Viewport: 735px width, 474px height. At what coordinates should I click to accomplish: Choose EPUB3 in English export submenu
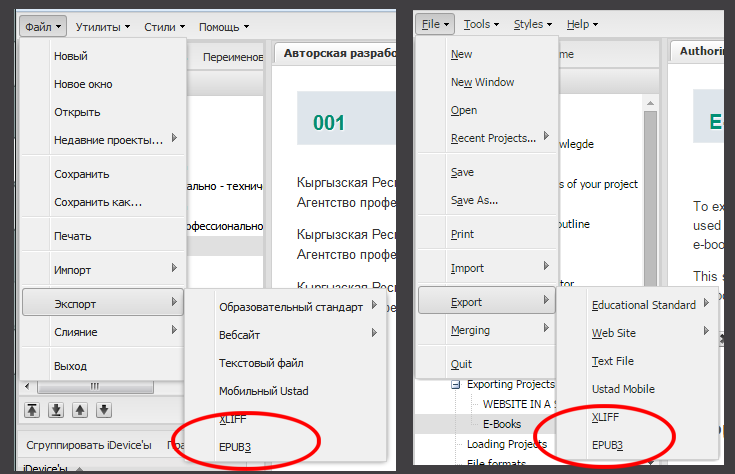tap(638, 445)
